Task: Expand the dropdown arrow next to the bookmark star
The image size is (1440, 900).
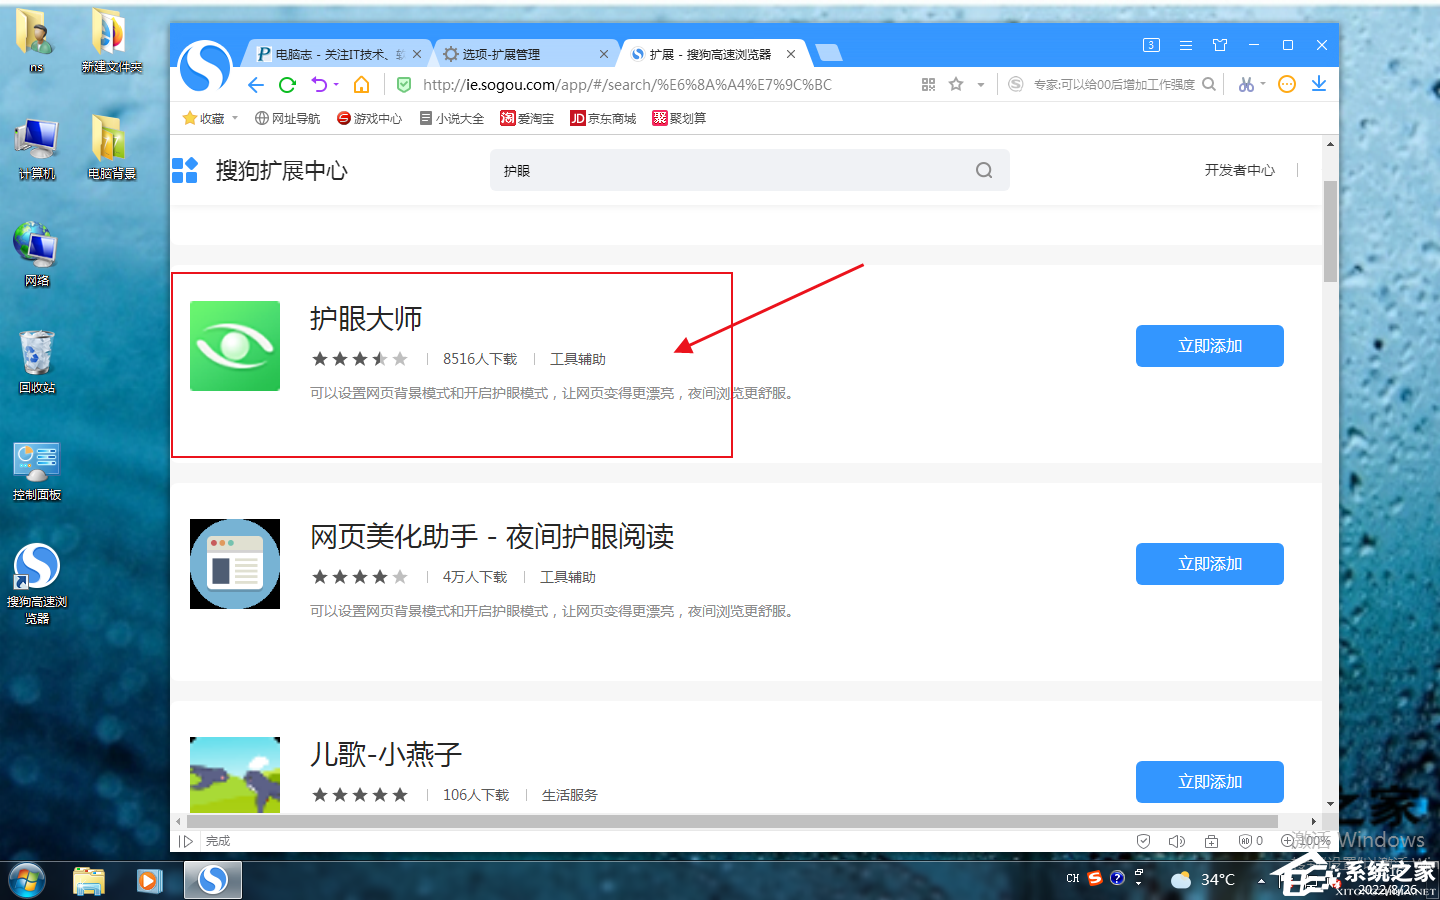Action: pos(981,85)
